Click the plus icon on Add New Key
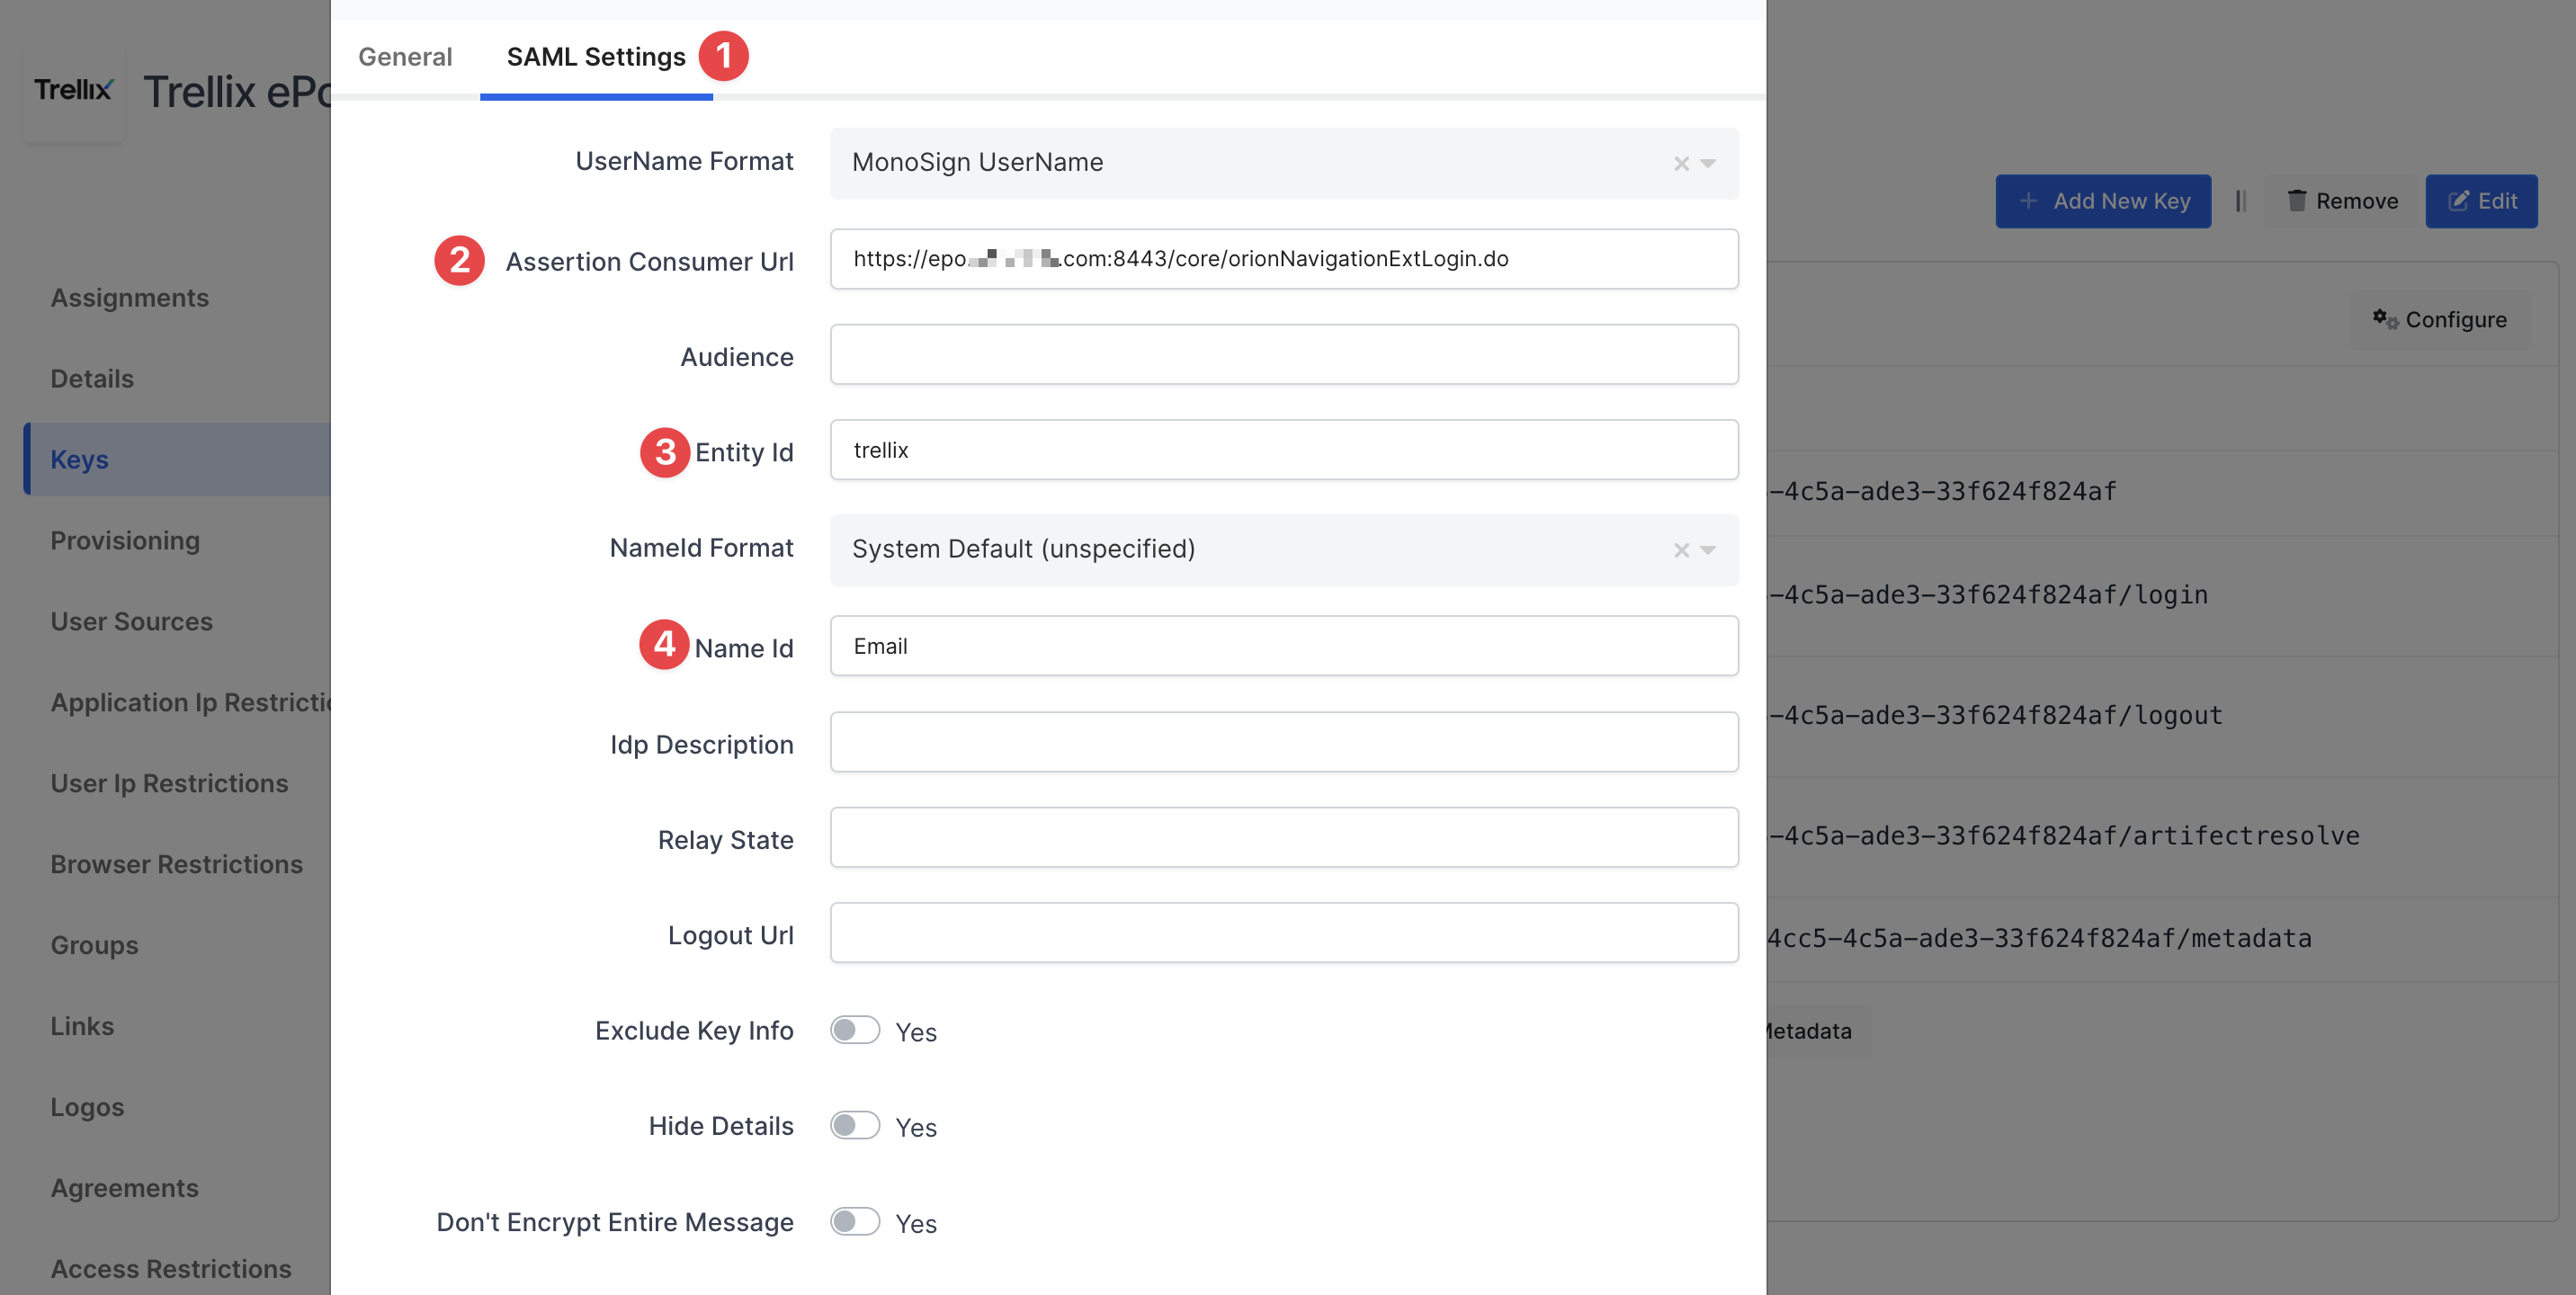 click(2027, 201)
